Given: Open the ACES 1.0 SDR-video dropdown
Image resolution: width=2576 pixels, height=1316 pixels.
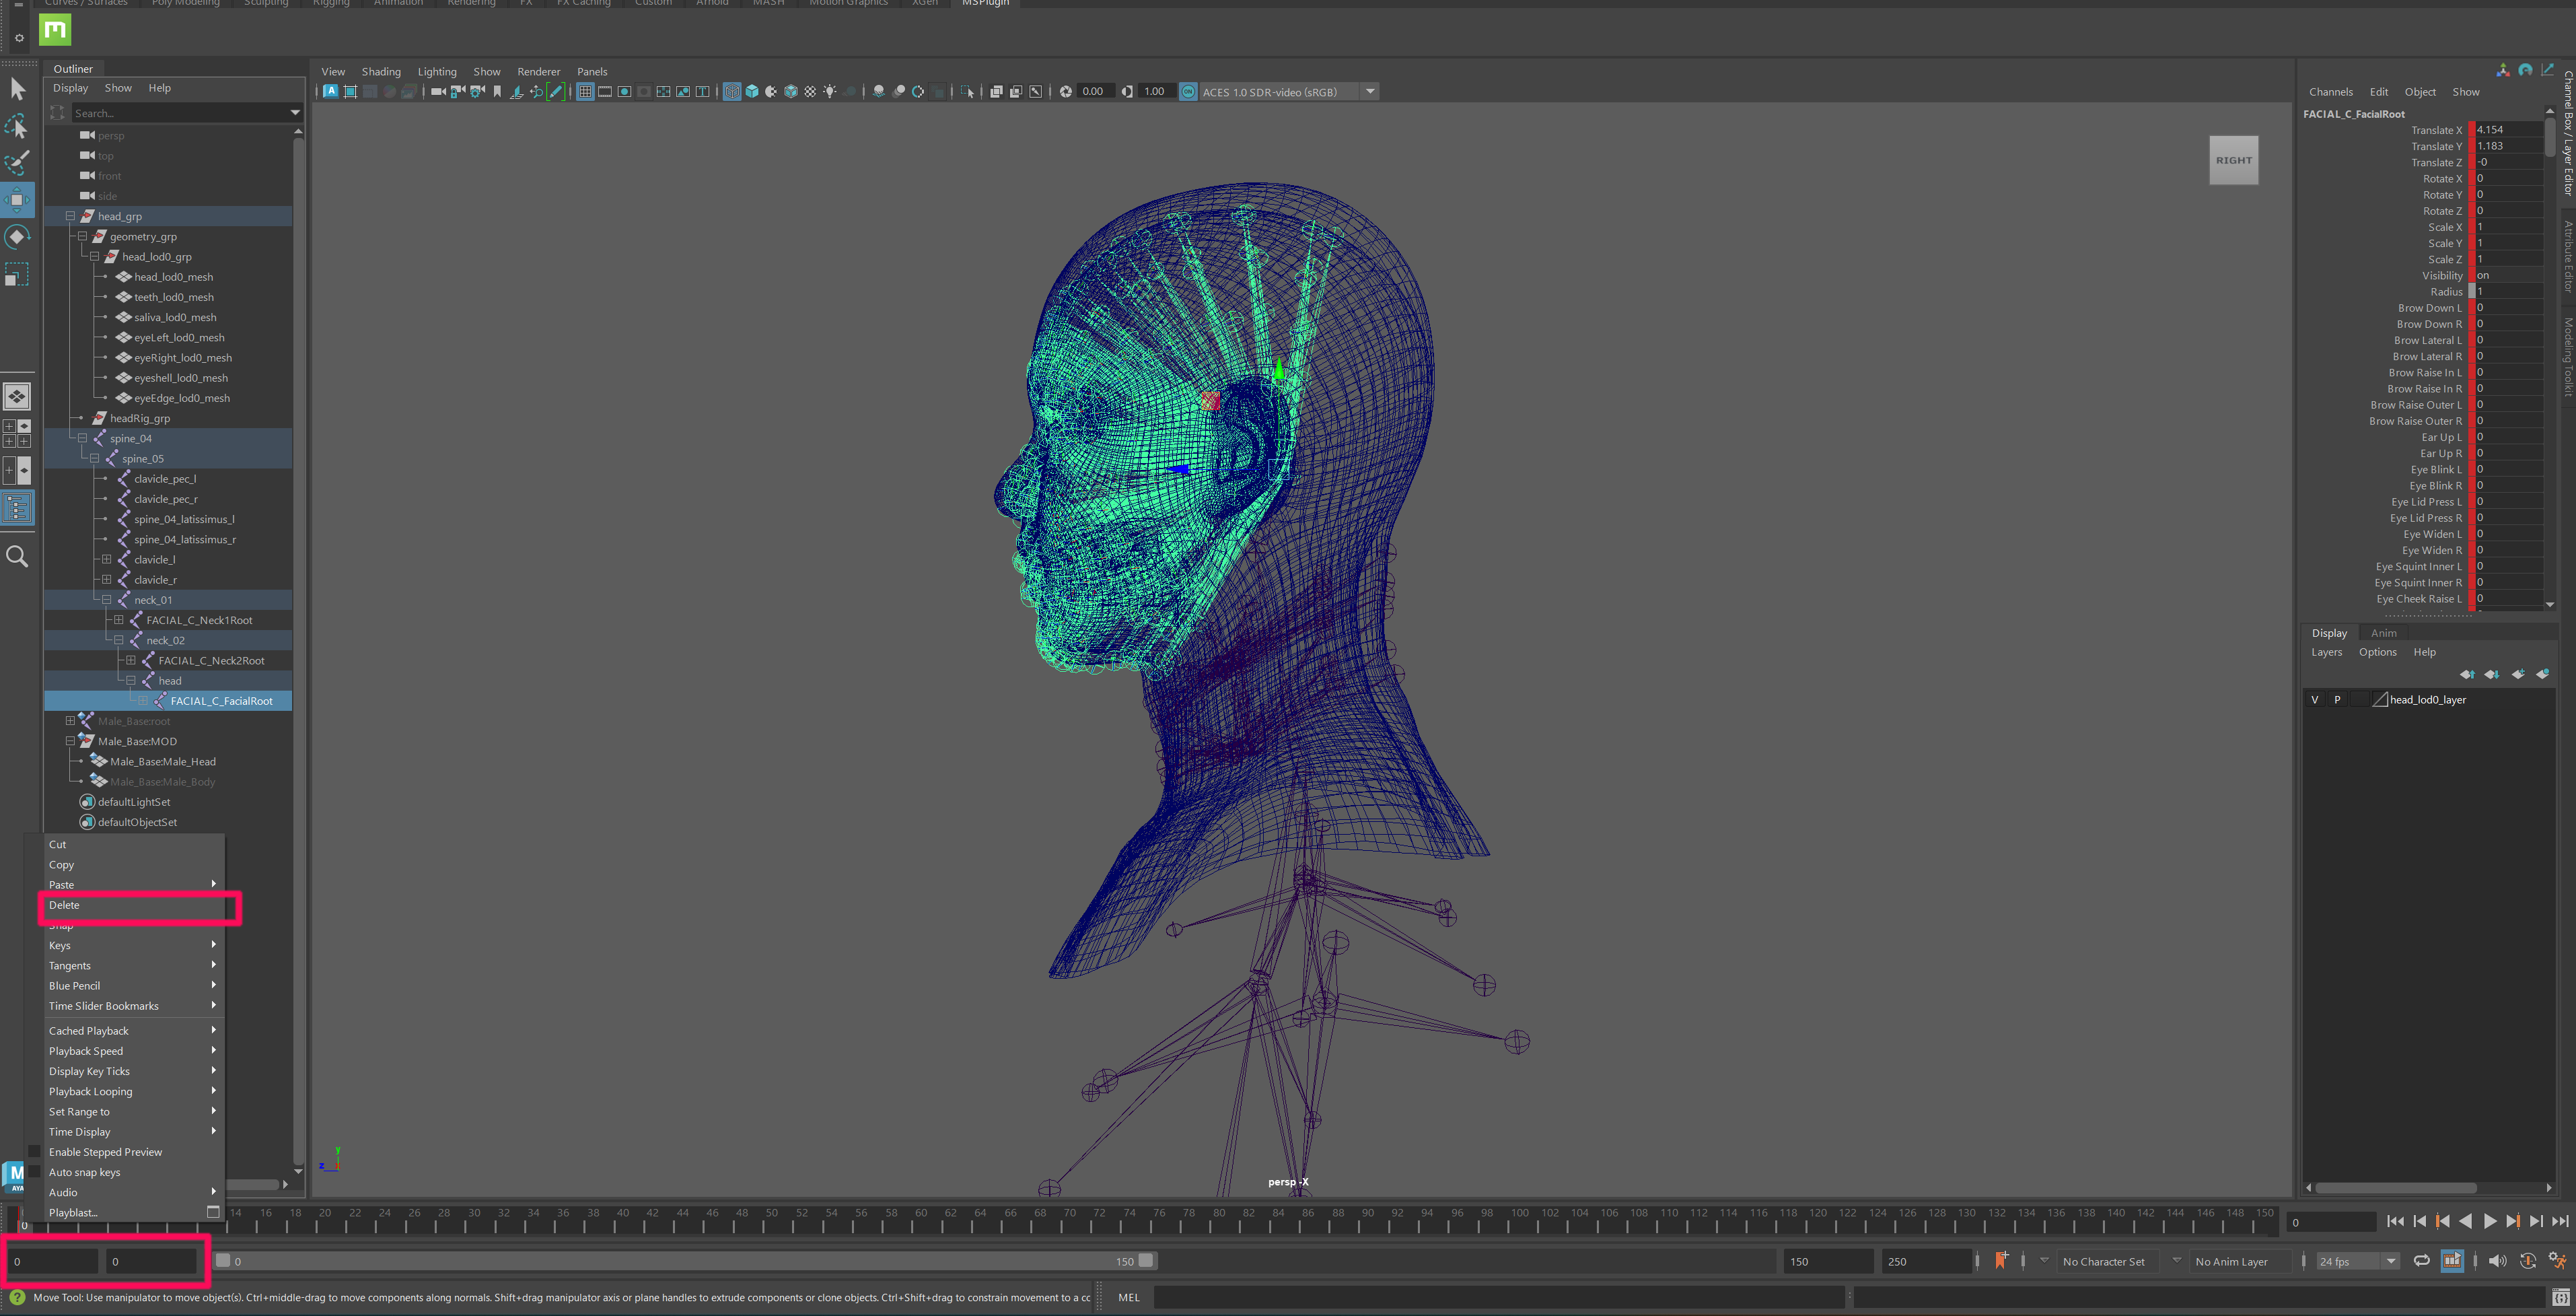Looking at the screenshot, I should click(1370, 91).
